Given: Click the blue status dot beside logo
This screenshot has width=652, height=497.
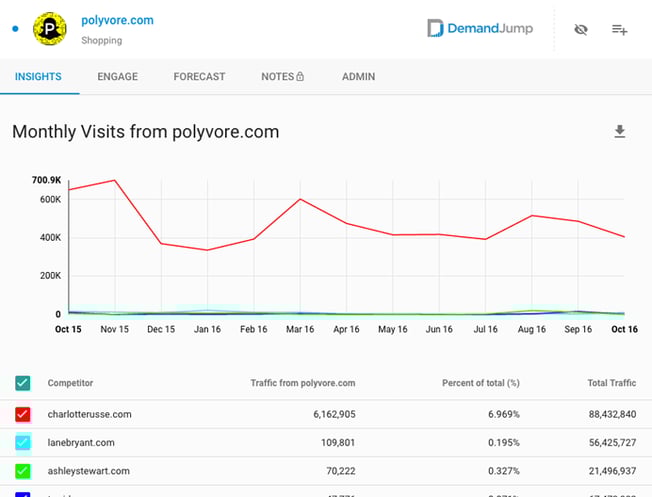Looking at the screenshot, I should 15,29.
